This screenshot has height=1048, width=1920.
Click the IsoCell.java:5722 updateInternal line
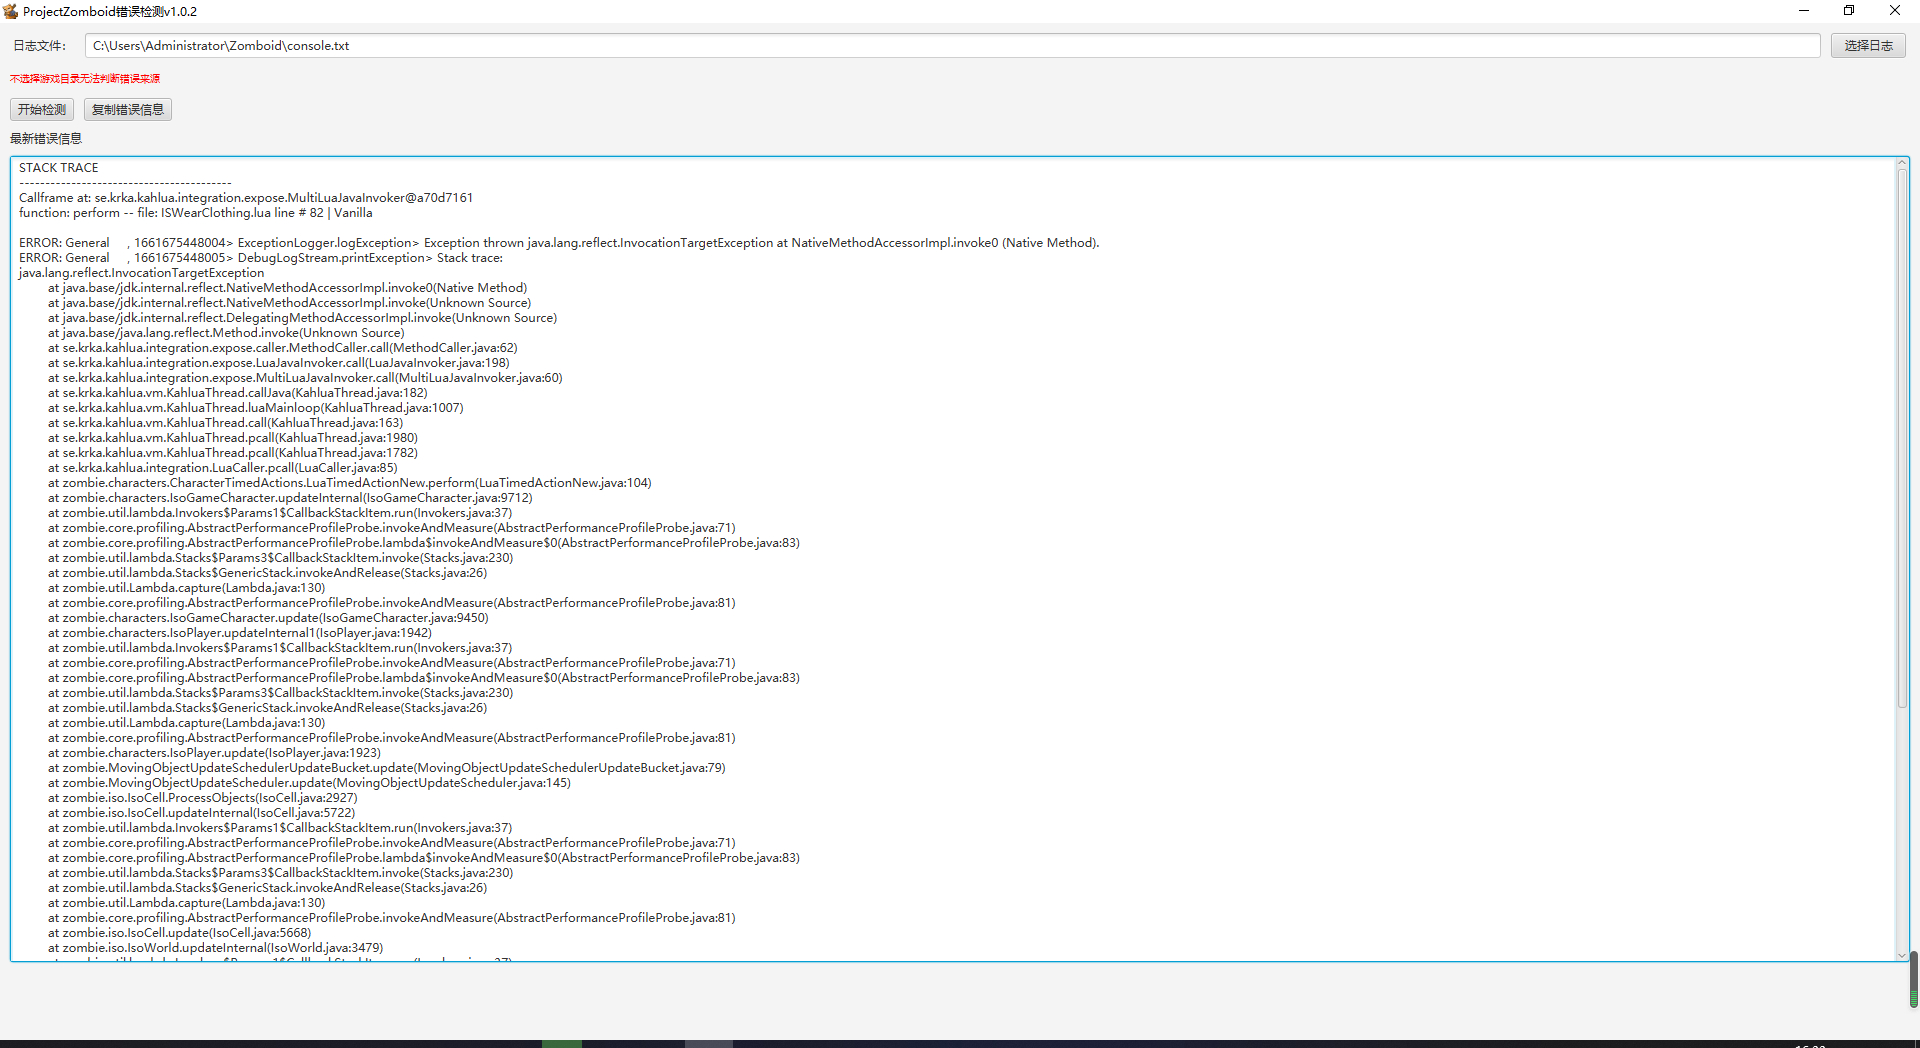coord(202,813)
